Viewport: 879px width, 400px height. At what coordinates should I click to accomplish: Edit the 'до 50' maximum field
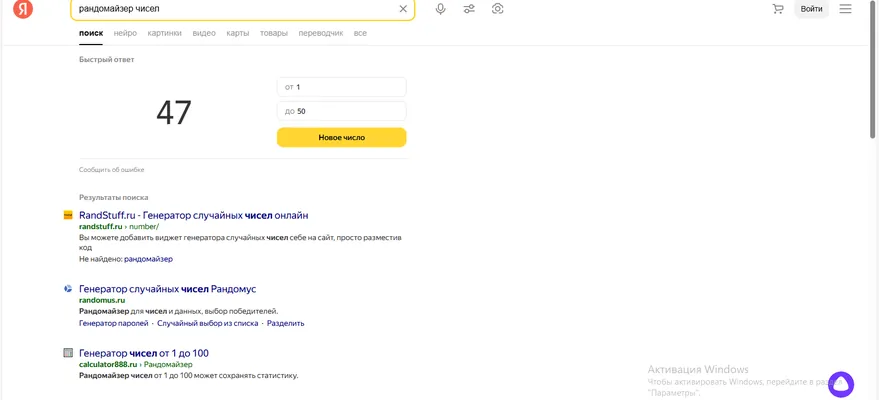341,111
